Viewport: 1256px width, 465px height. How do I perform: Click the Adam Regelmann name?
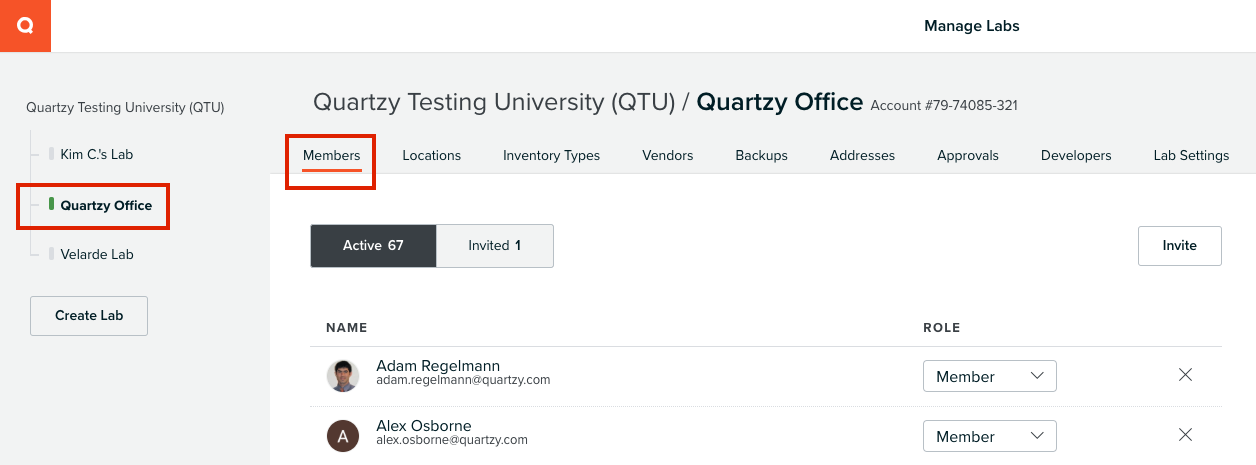(x=438, y=366)
